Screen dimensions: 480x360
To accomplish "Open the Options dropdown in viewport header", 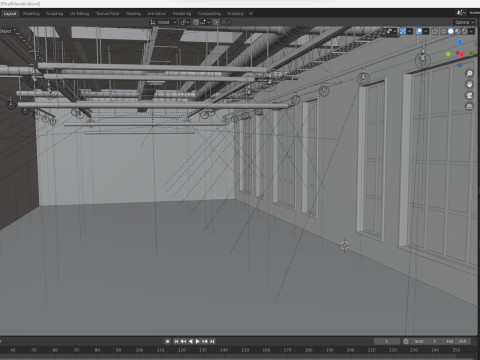I will pyautogui.click(x=464, y=22).
